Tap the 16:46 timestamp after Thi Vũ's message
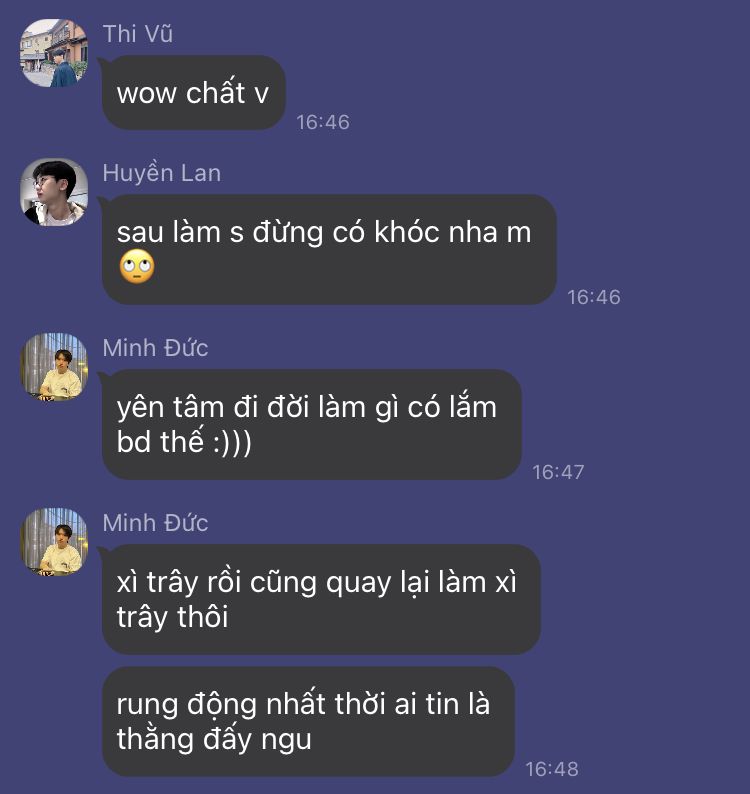750x794 pixels. pos(323,122)
